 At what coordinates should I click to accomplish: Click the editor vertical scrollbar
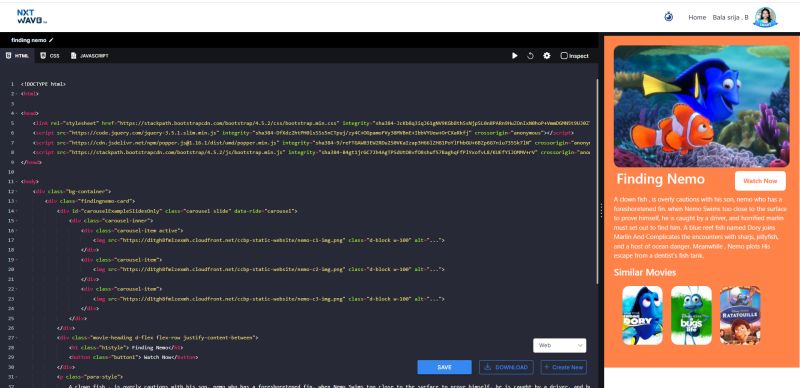pos(597,181)
